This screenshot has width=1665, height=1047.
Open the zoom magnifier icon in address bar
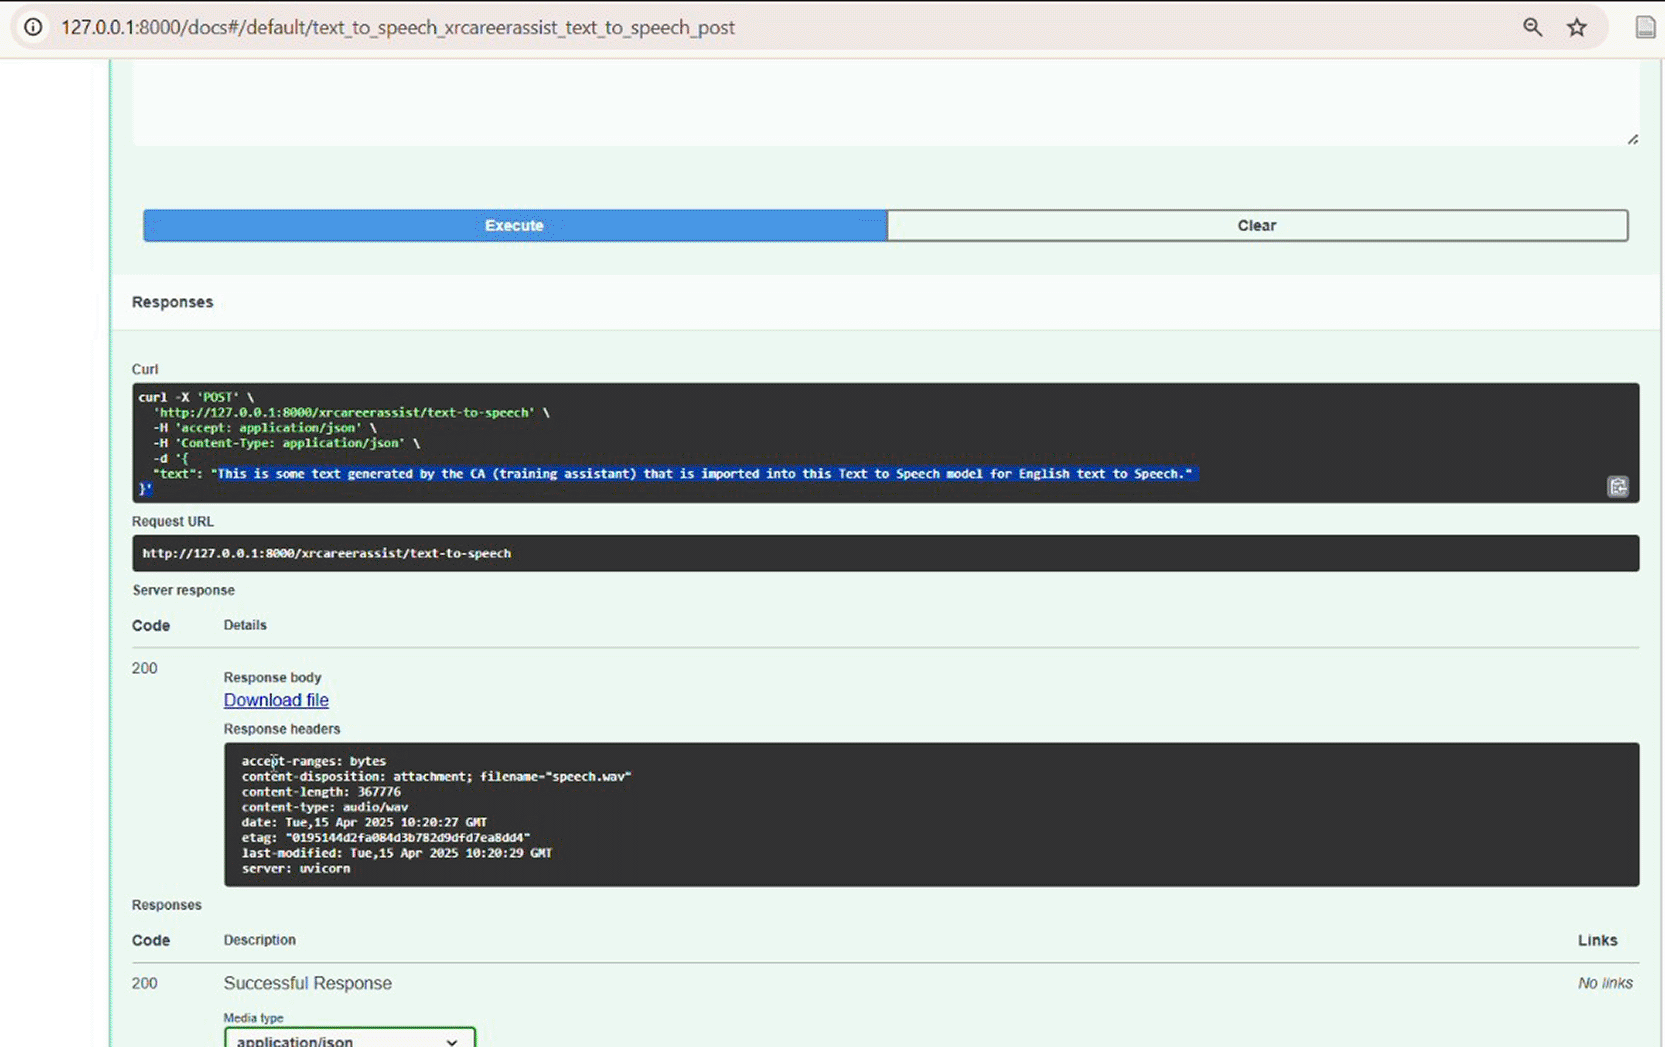(x=1532, y=27)
